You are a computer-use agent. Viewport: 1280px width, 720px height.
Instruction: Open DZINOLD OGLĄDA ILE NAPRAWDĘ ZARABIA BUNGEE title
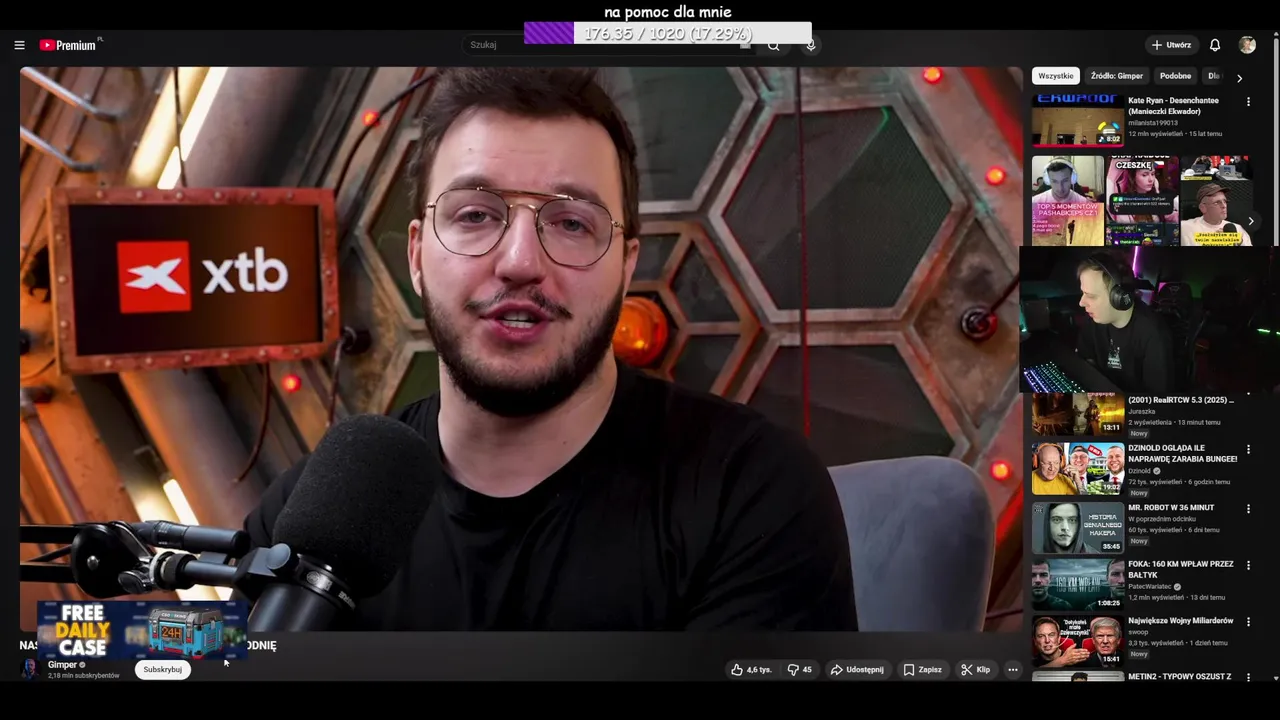click(1183, 453)
